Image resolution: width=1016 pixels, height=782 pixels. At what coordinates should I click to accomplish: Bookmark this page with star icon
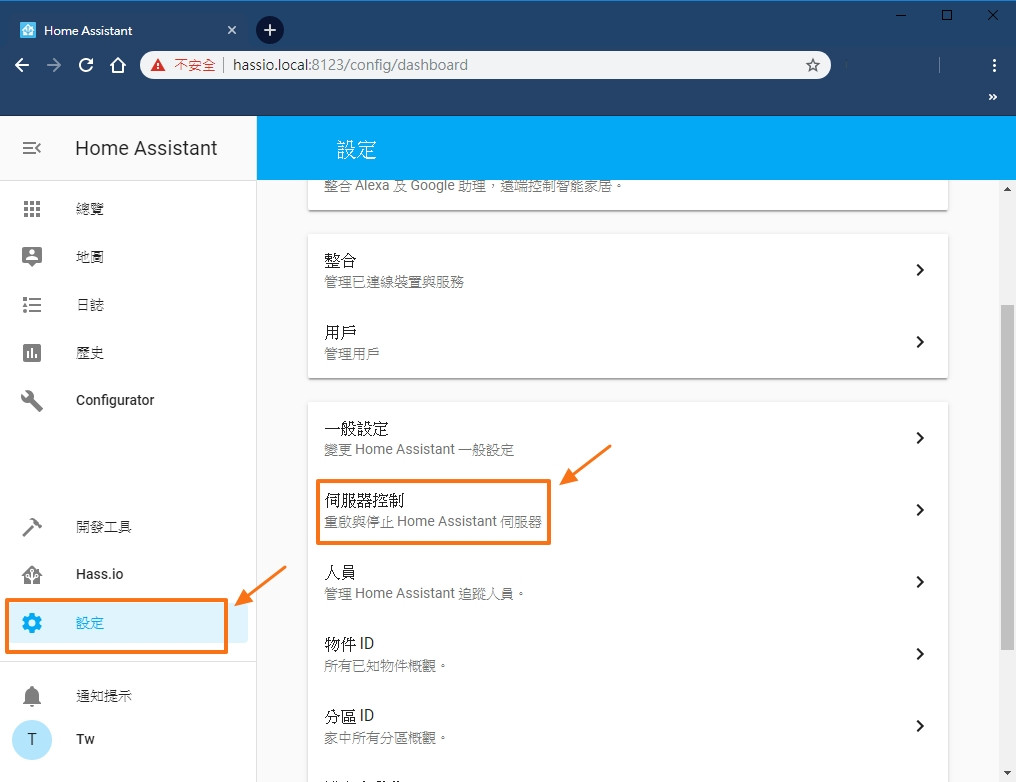(813, 65)
